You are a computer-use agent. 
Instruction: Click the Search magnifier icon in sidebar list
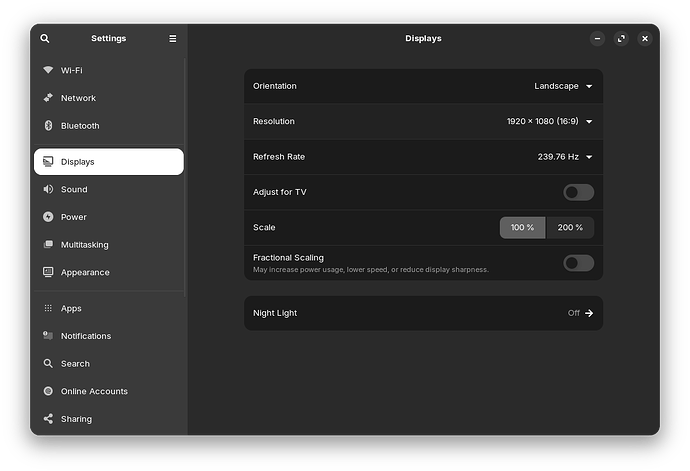(x=48, y=363)
